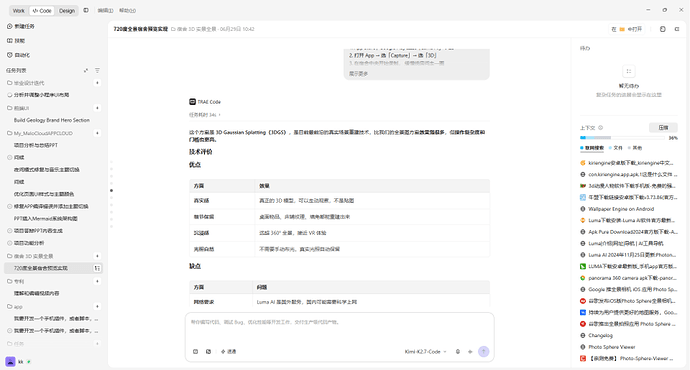Screen dimensions: 690x370
Task: Open the 理解和编辑视频内容 task
Action: click(36, 293)
